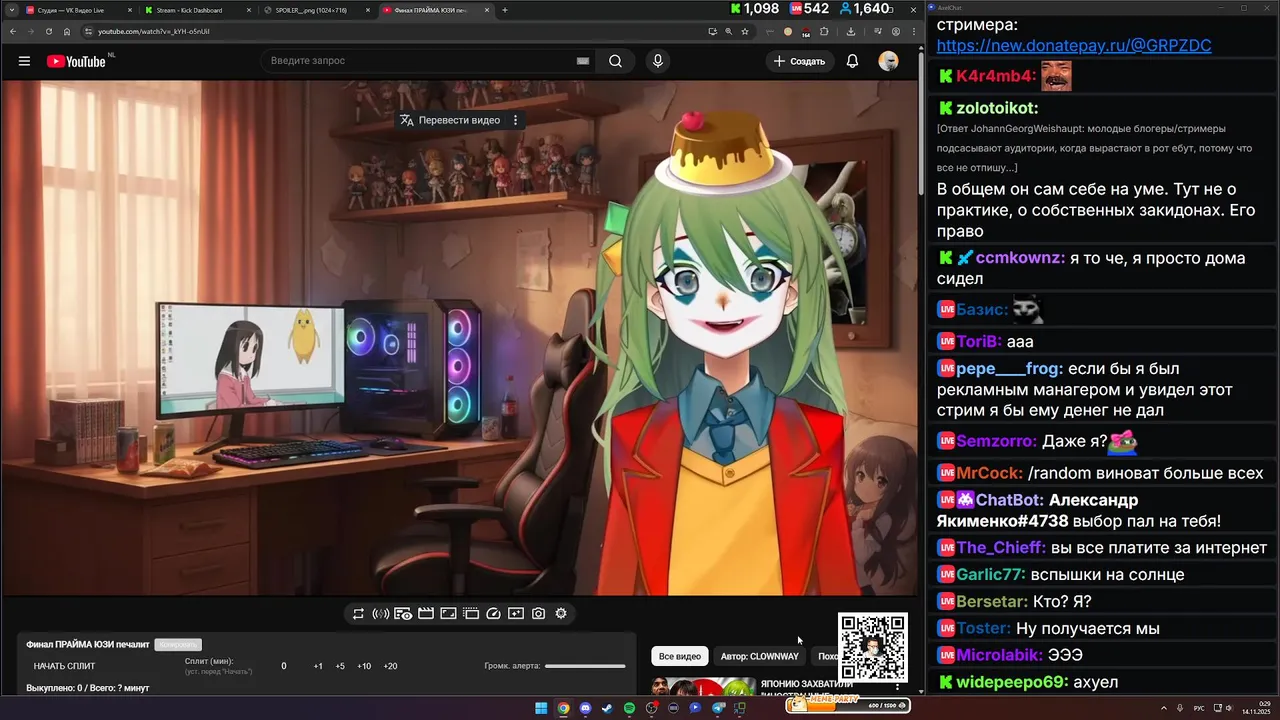Add +5 minutes to split
The width and height of the screenshot is (1280, 720).
point(340,666)
